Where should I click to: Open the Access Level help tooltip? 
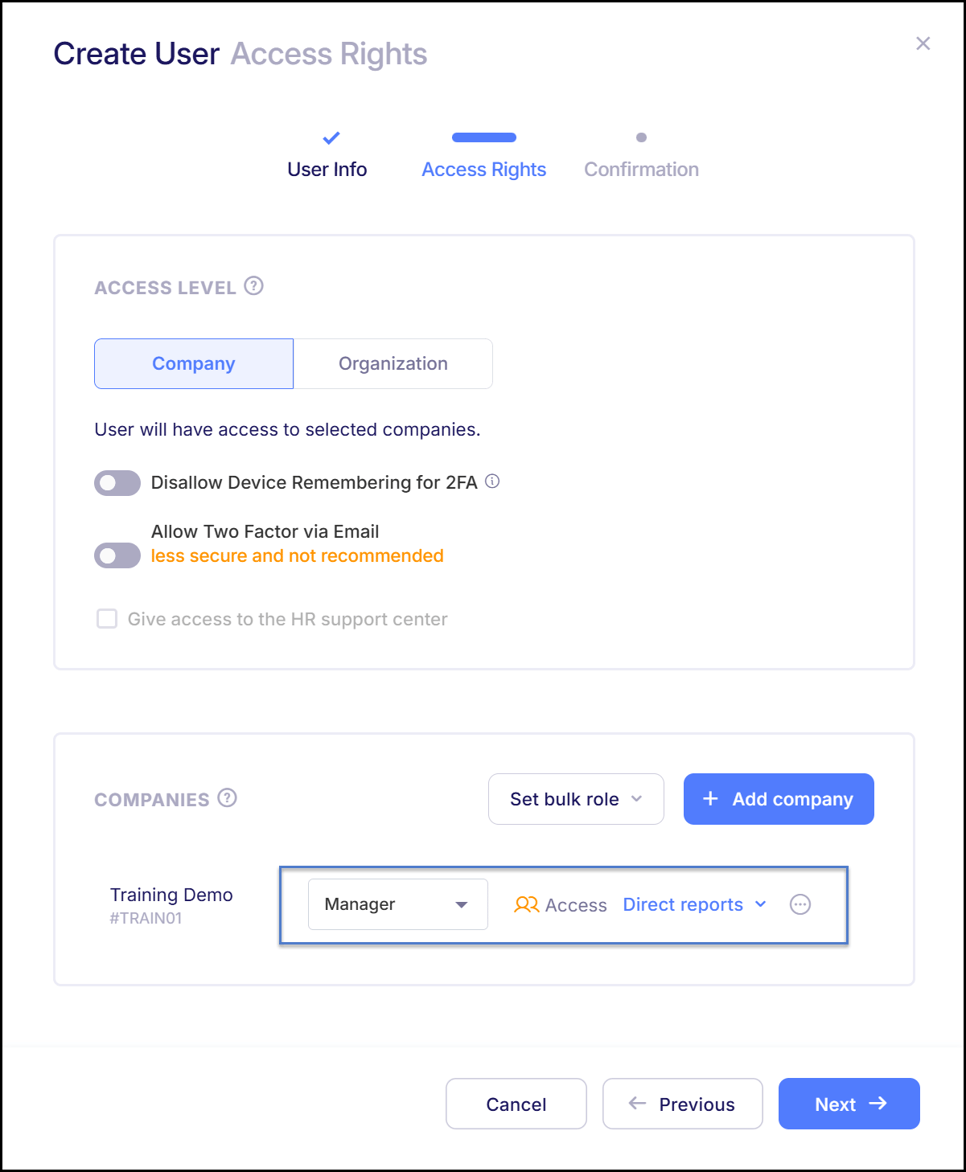(254, 286)
